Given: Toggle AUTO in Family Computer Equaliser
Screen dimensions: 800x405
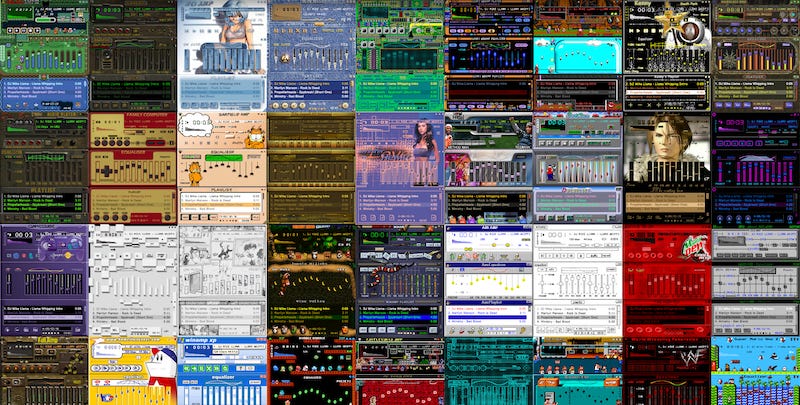Looking at the screenshot, I should coord(106,157).
